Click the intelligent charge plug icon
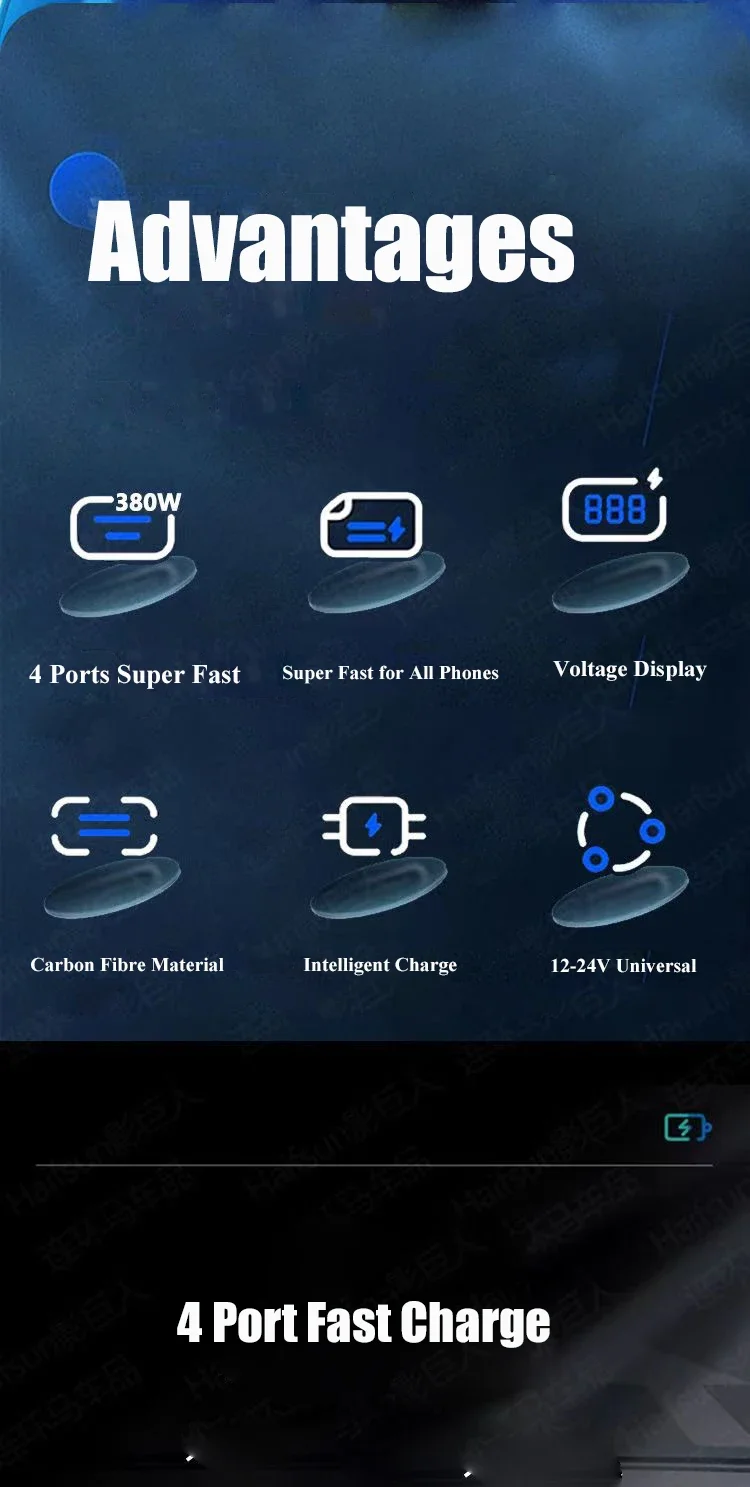The width and height of the screenshot is (750, 1487). click(374, 826)
